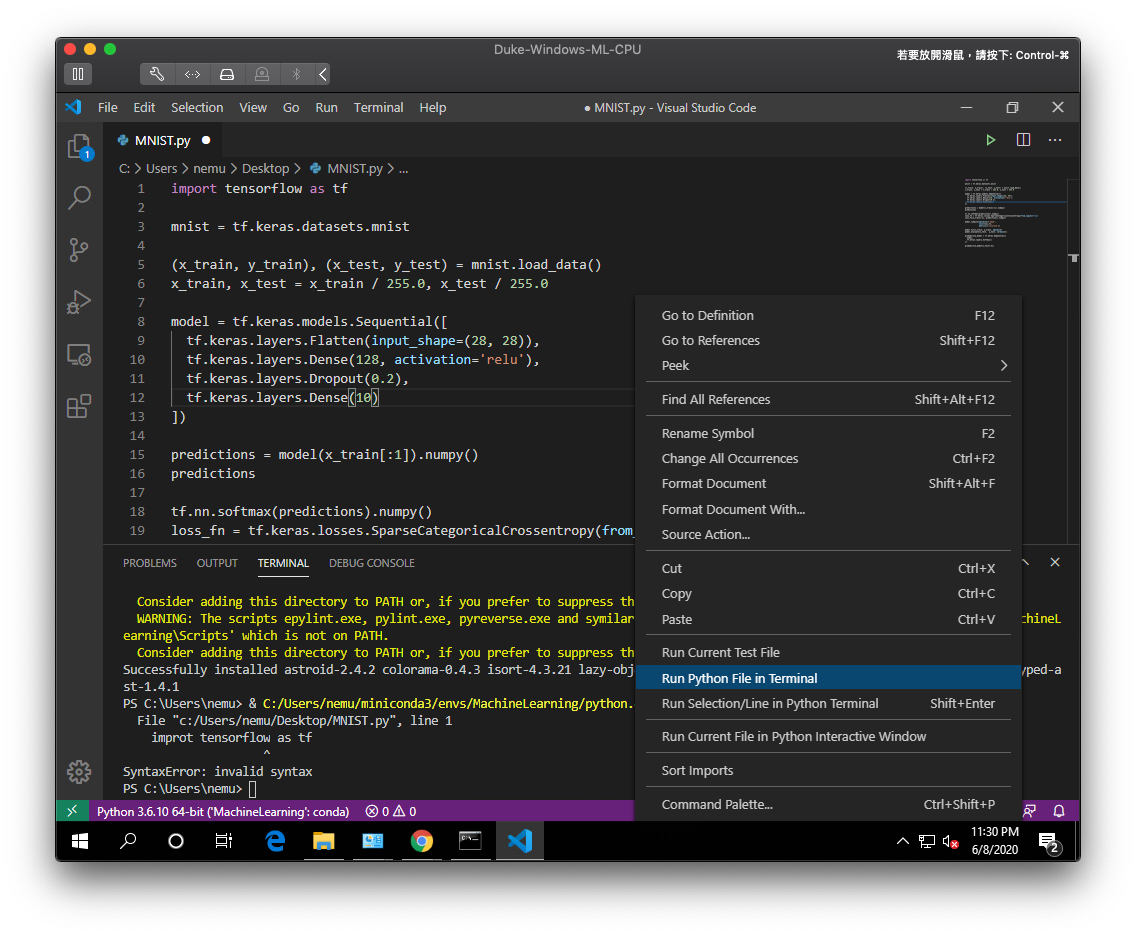Open the Peek submenu chevron
This screenshot has height=935, width=1136.
click(x=1003, y=365)
